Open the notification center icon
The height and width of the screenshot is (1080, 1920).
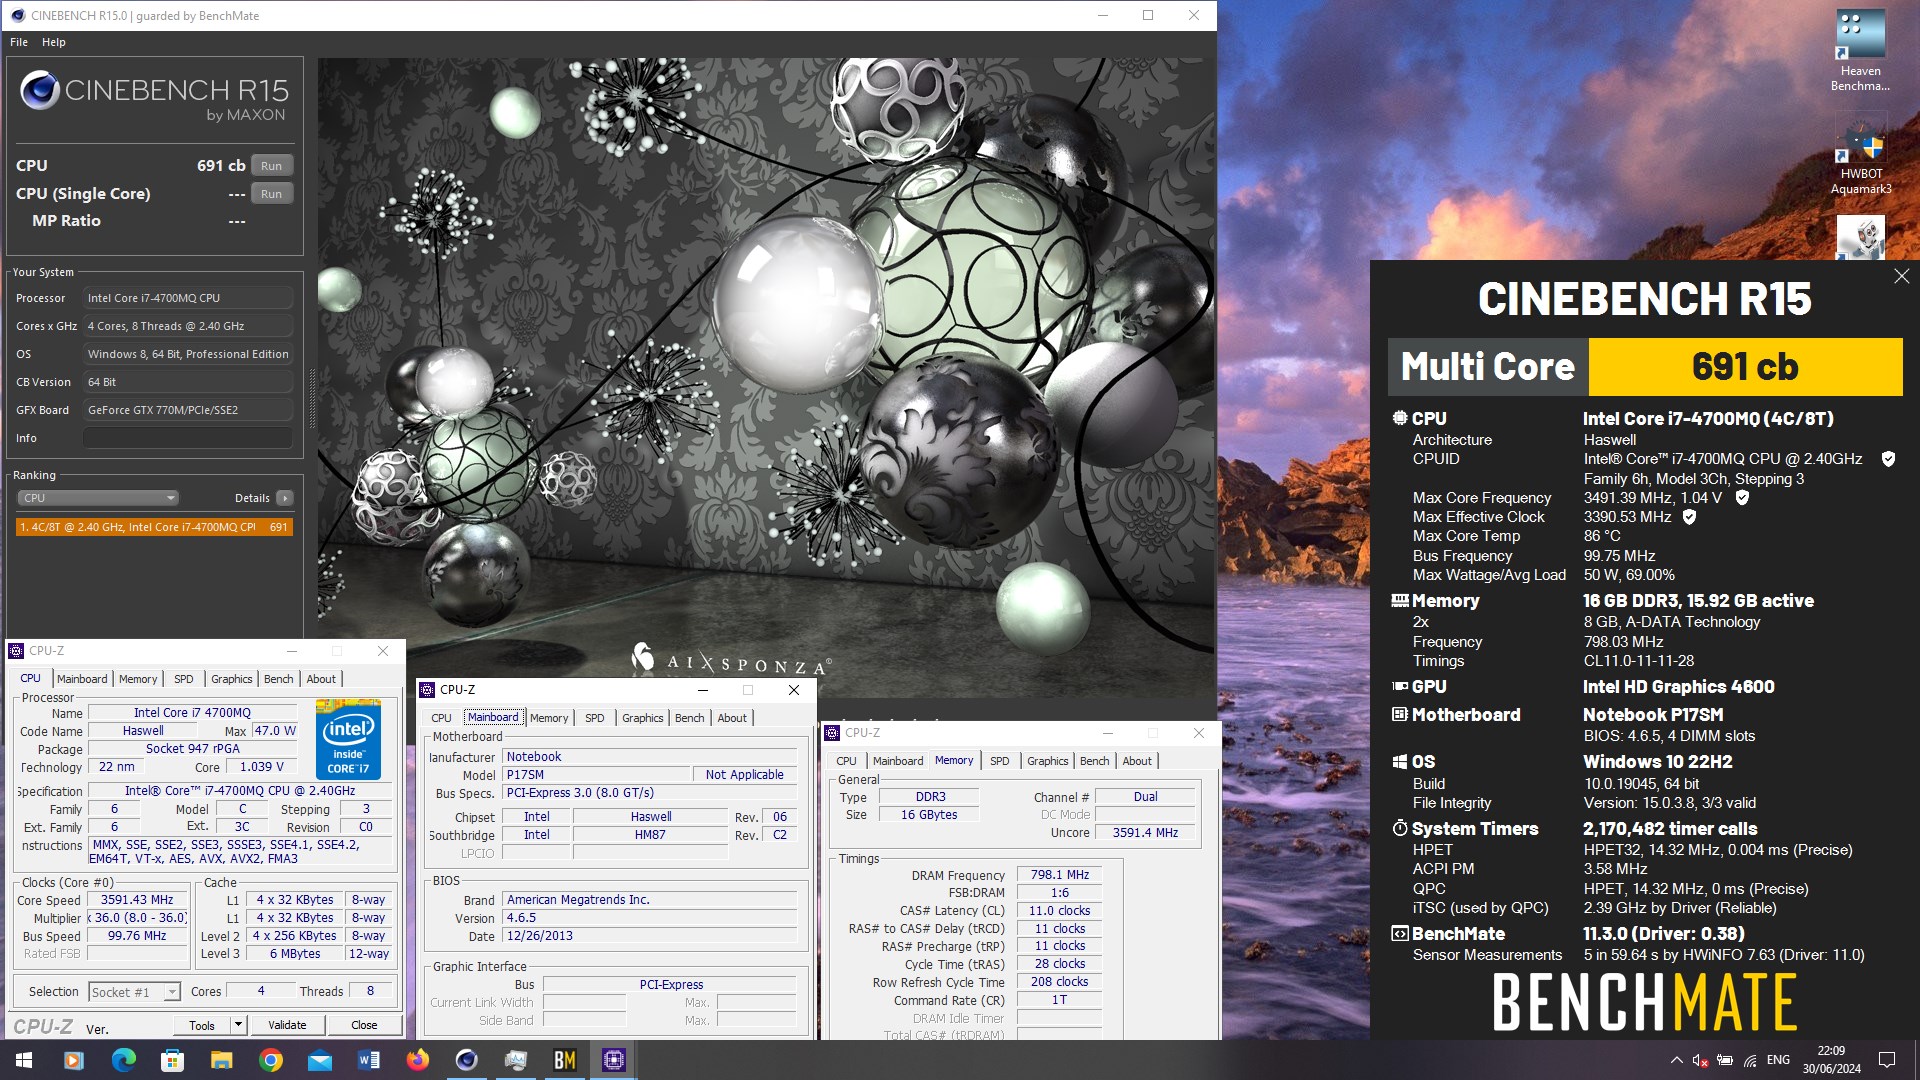(1887, 1060)
